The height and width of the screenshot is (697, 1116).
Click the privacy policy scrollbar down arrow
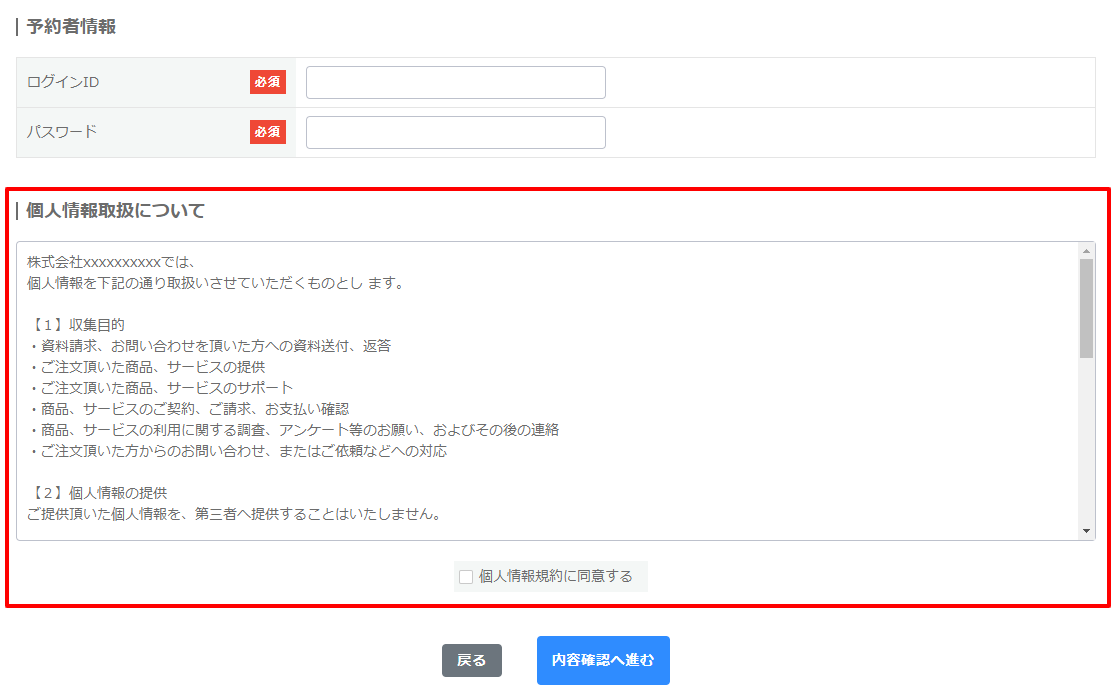click(x=1086, y=531)
